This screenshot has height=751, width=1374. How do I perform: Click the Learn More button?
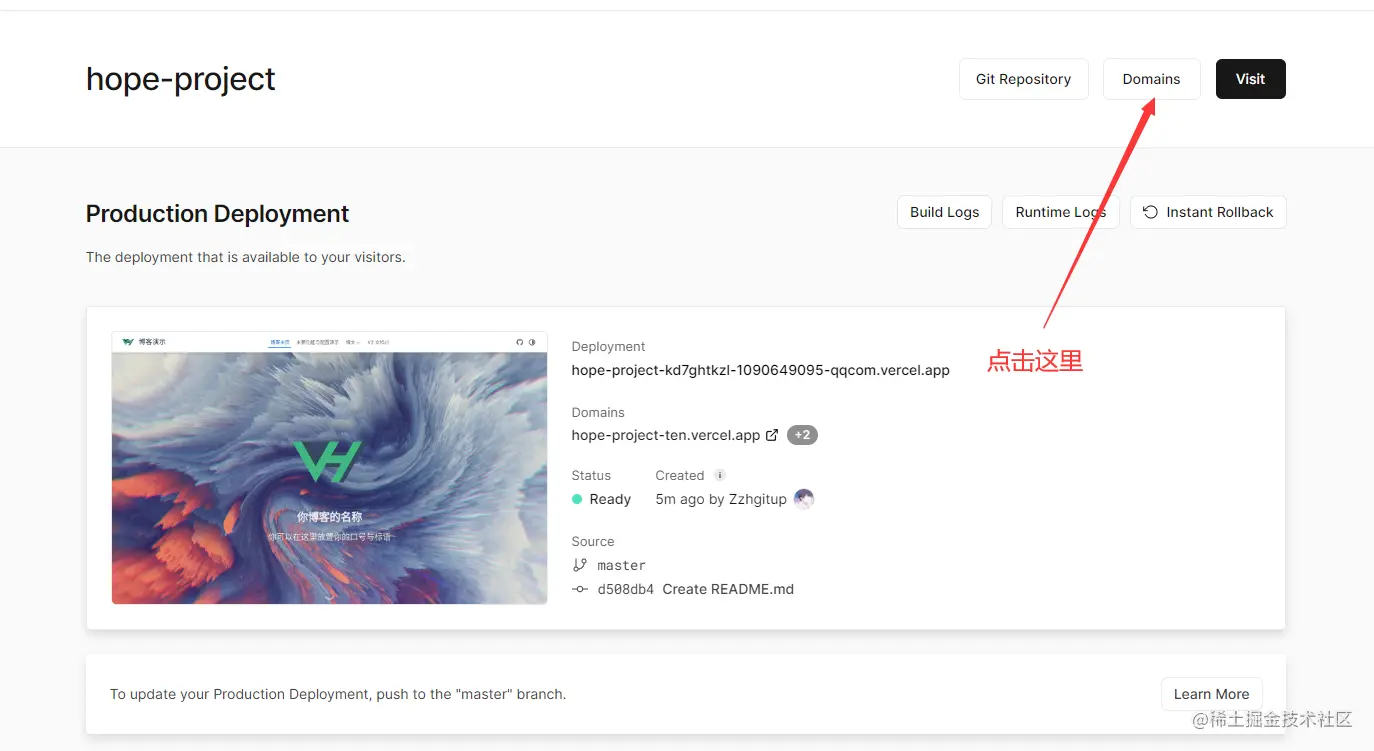pyautogui.click(x=1211, y=694)
